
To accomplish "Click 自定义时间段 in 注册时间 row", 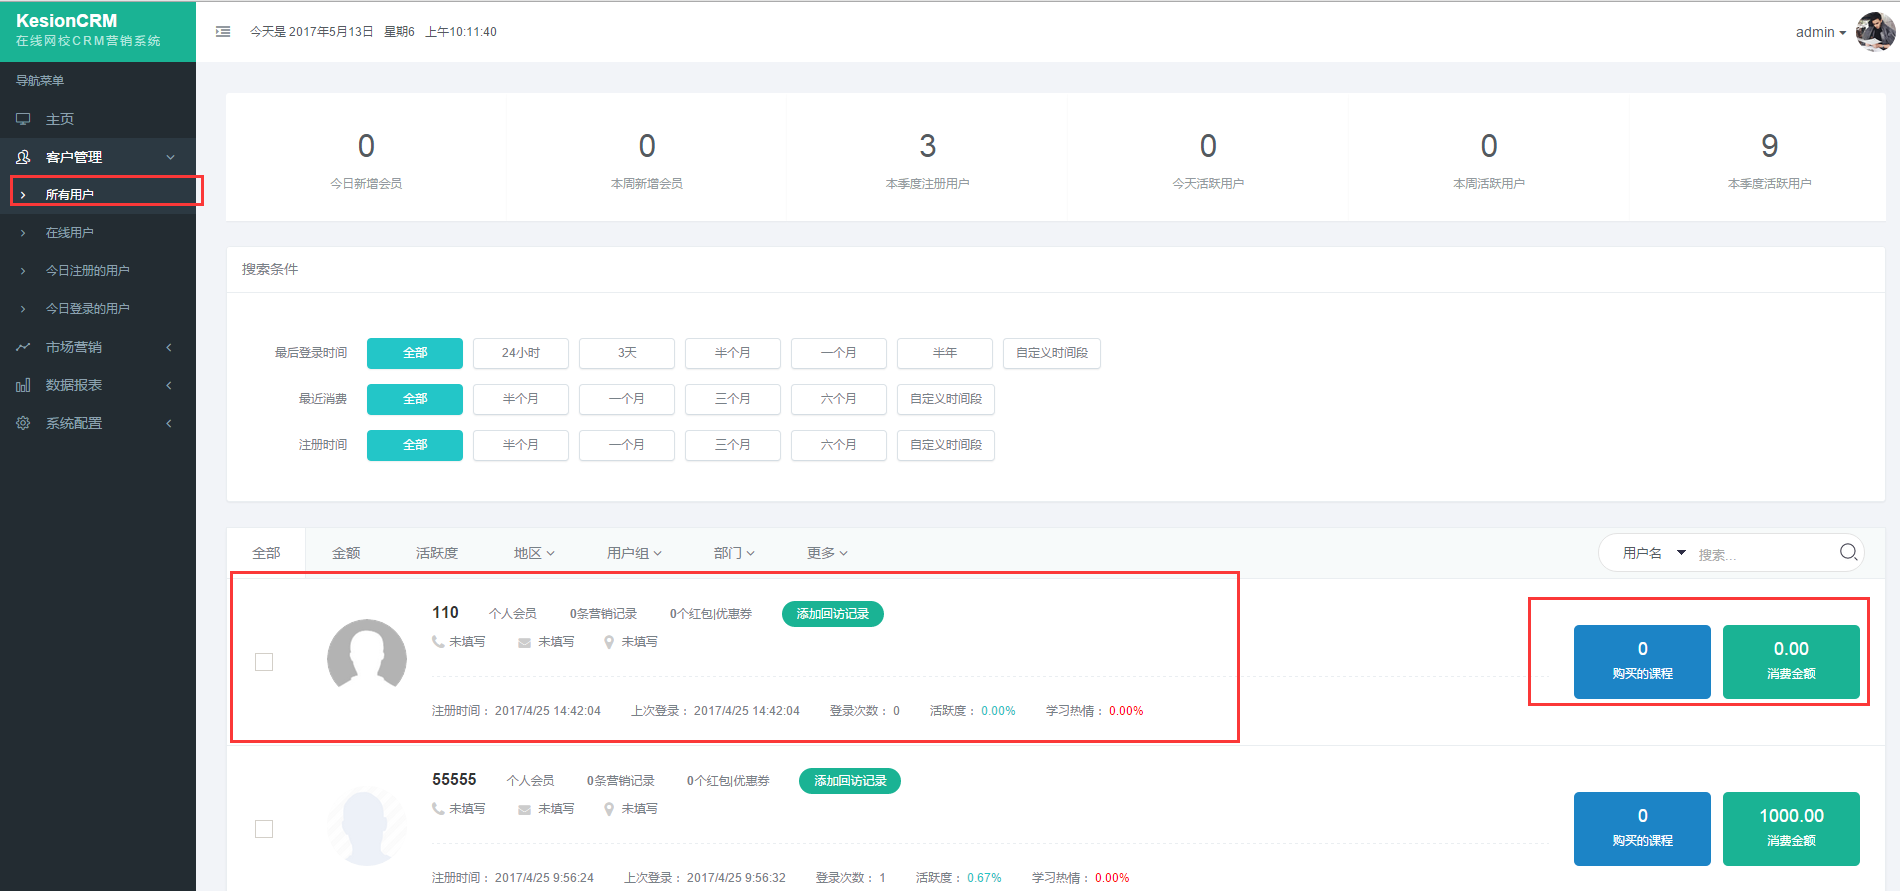I will tap(945, 445).
